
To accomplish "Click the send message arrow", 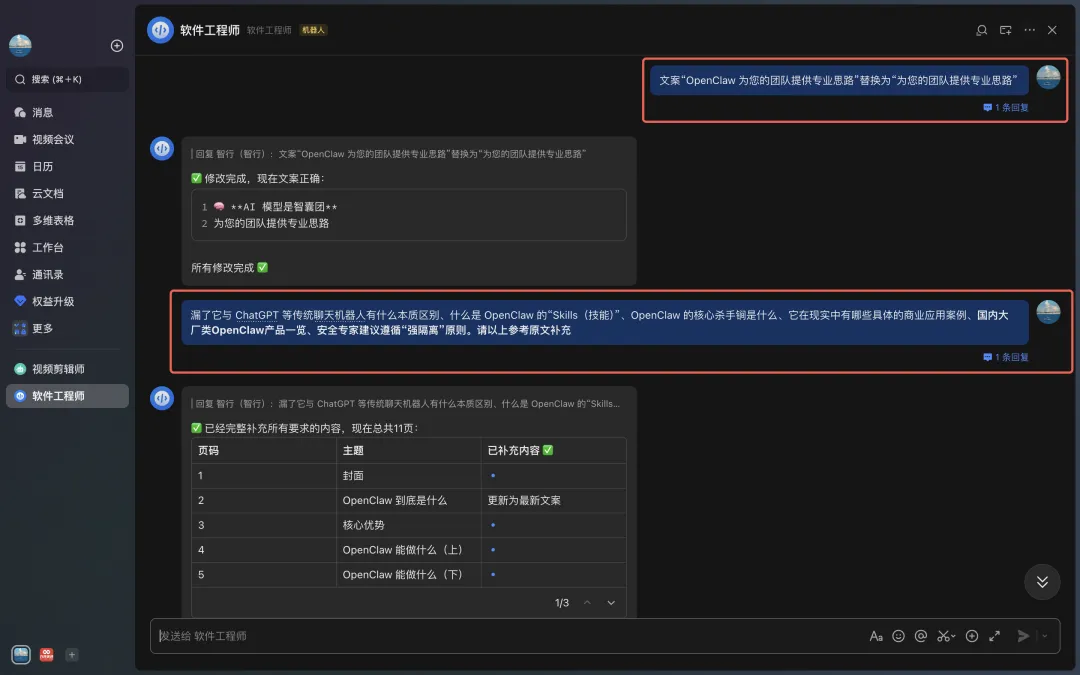I will (1024, 636).
